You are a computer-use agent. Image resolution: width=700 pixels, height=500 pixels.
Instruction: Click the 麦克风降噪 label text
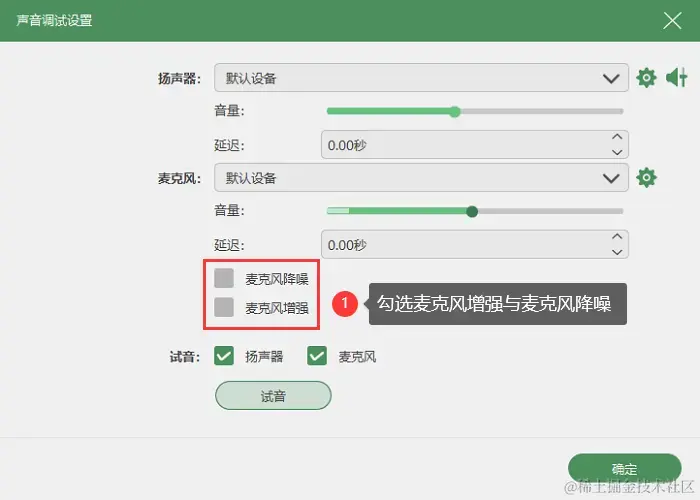277,279
